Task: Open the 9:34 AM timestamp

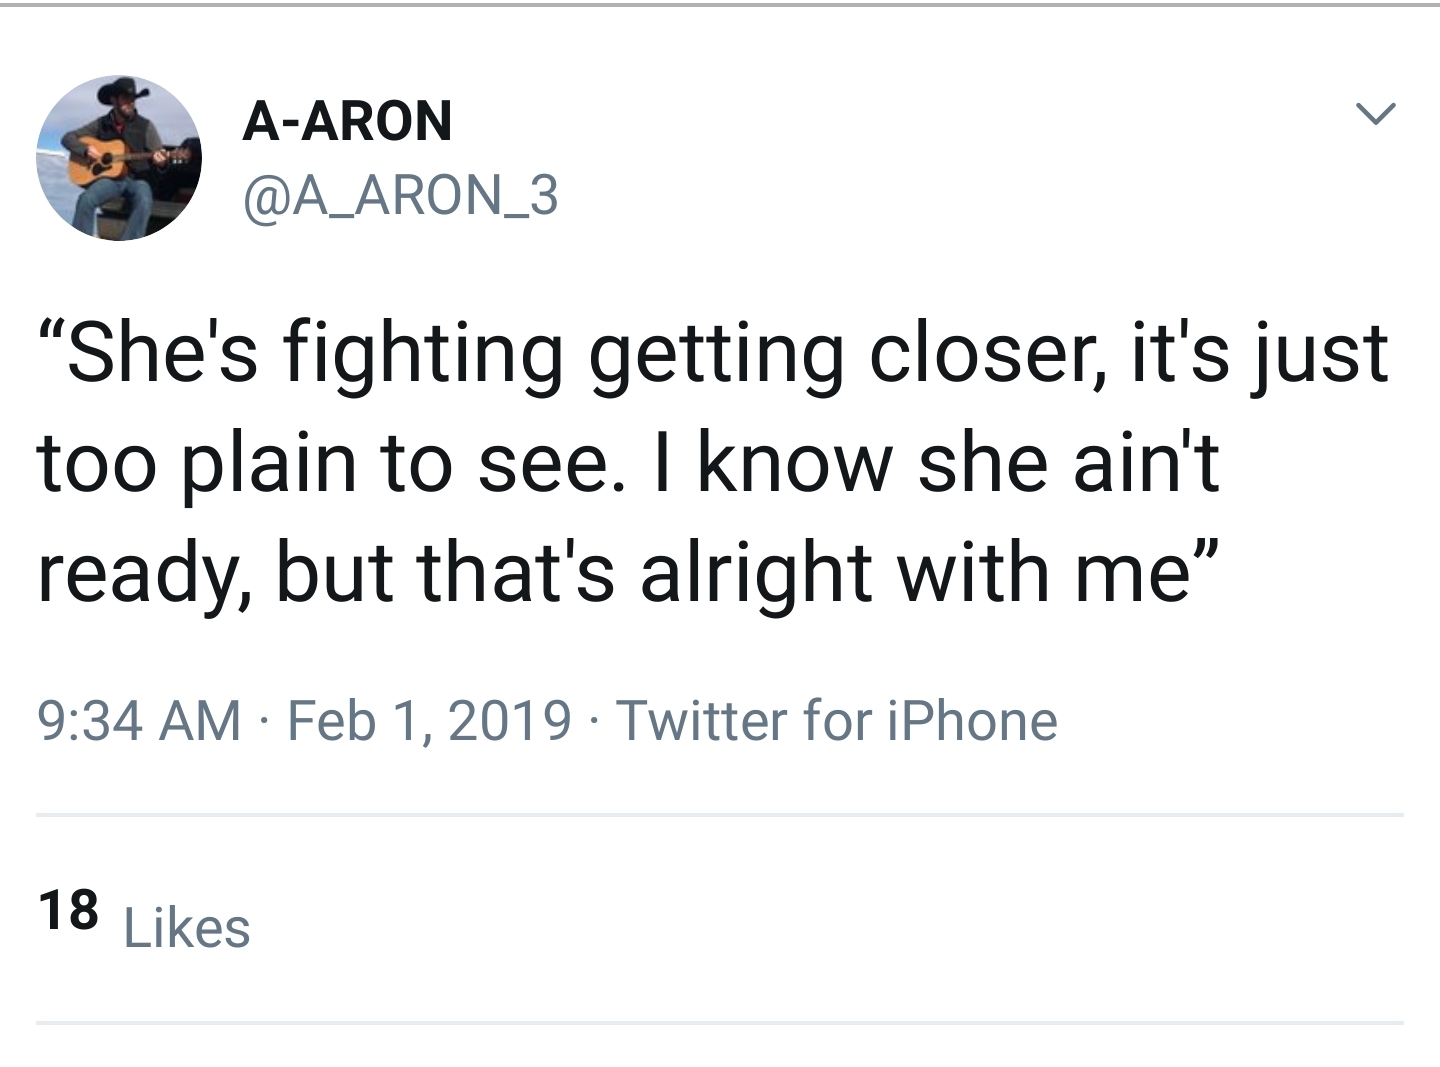Action: pyautogui.click(x=139, y=721)
